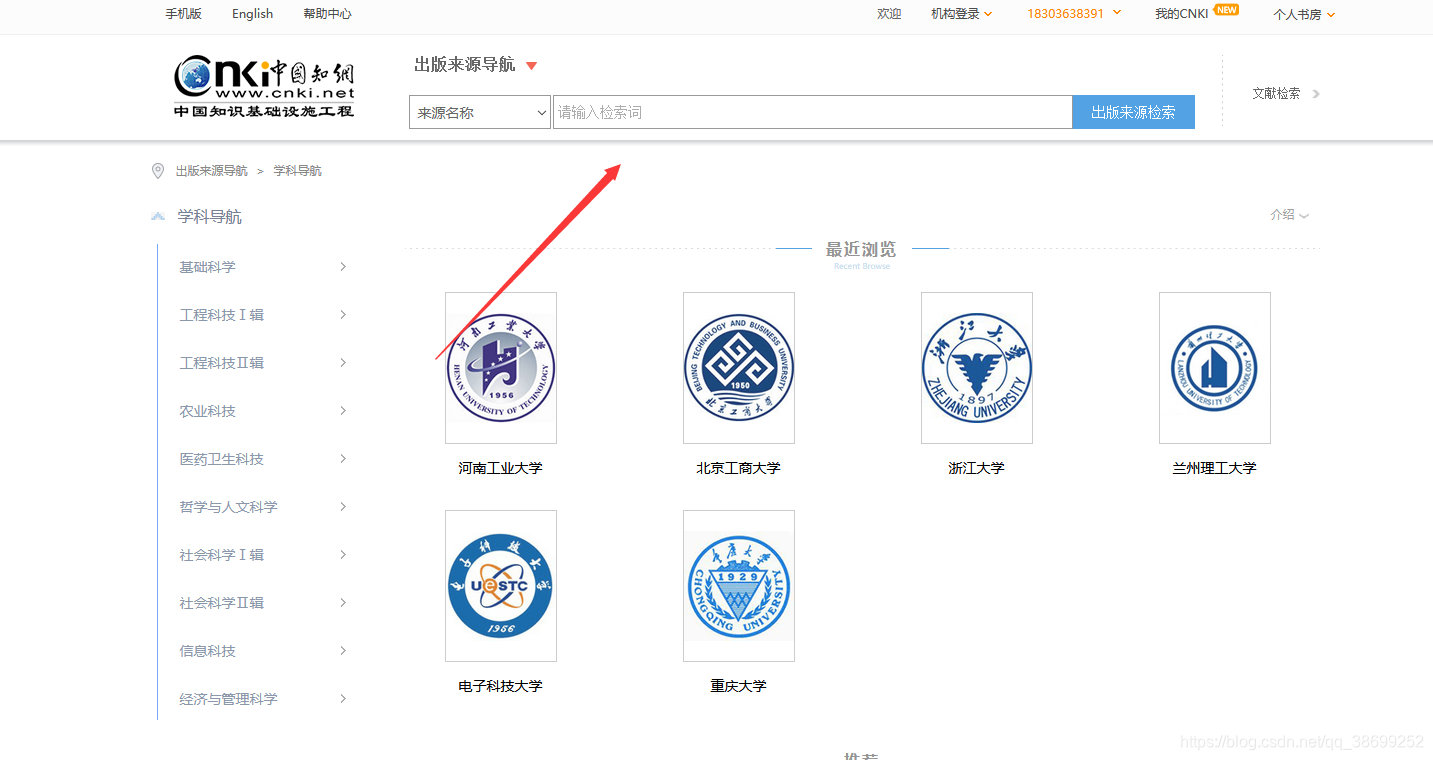The image size is (1433, 760).
Task: Open Lanzhou University of Technology logo
Action: pos(1215,368)
